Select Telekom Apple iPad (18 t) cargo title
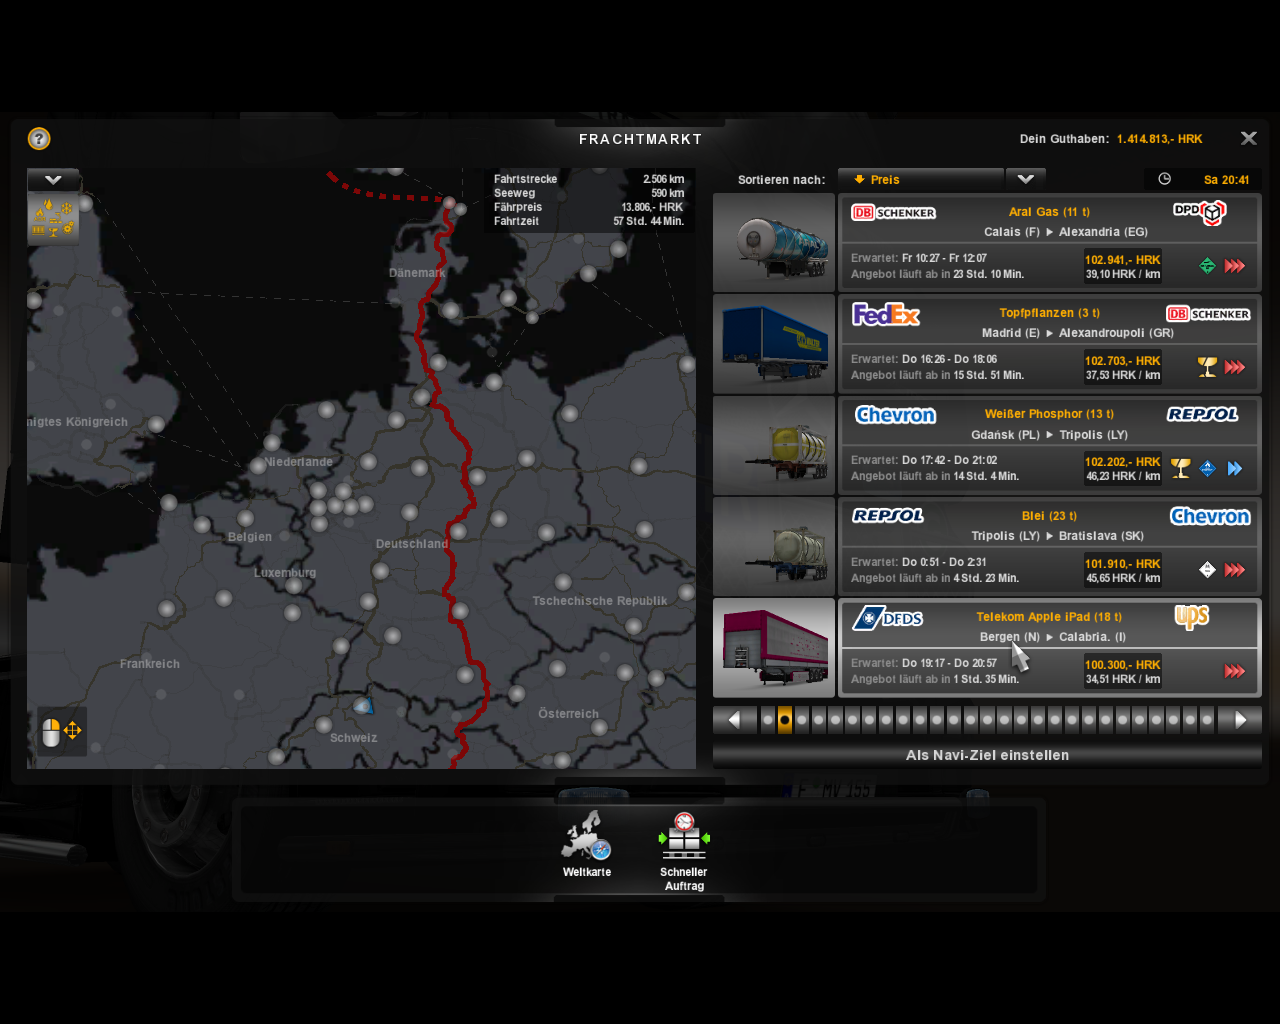Viewport: 1280px width, 1024px height. tap(1049, 617)
